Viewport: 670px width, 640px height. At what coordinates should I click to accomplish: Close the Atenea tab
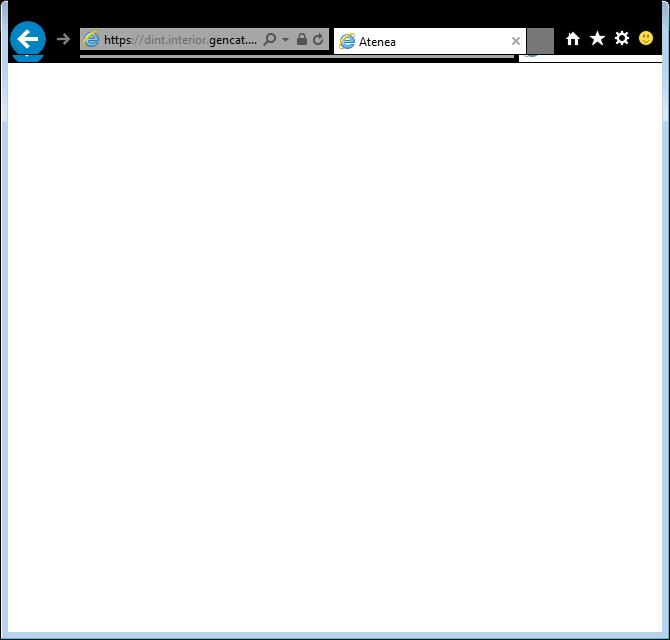pyautogui.click(x=516, y=42)
